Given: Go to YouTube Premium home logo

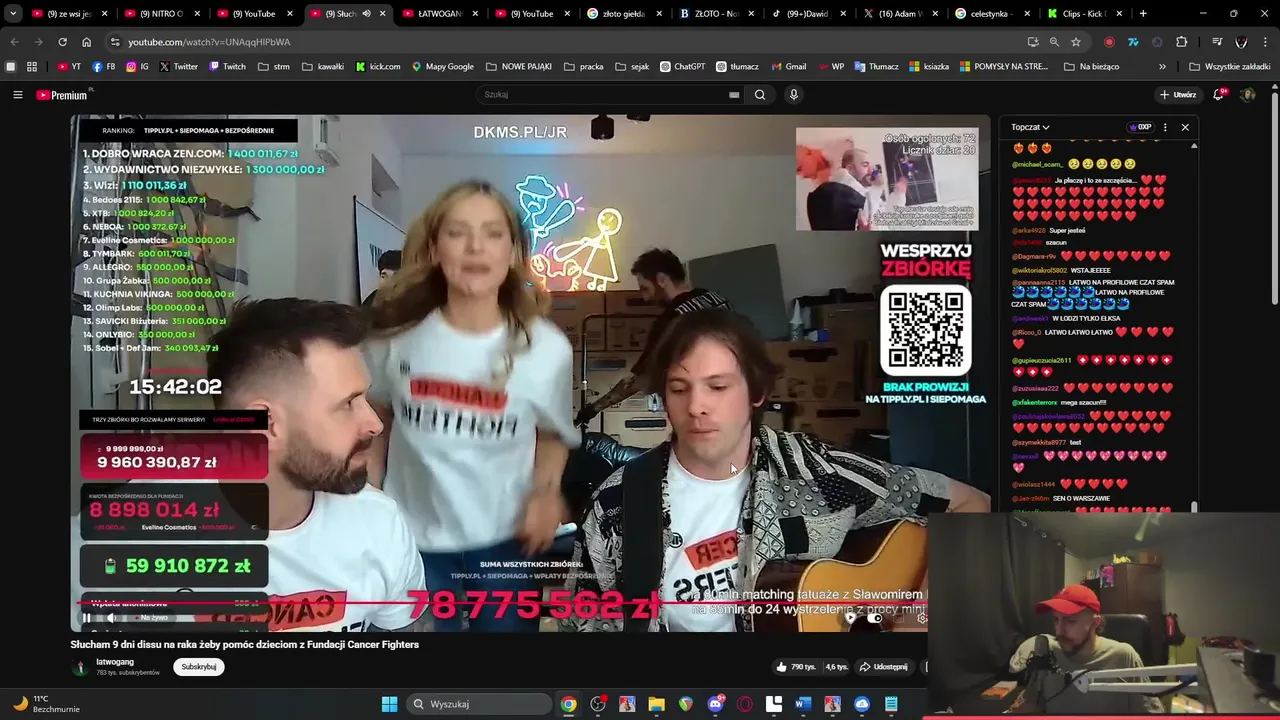Looking at the screenshot, I should click(x=64, y=95).
